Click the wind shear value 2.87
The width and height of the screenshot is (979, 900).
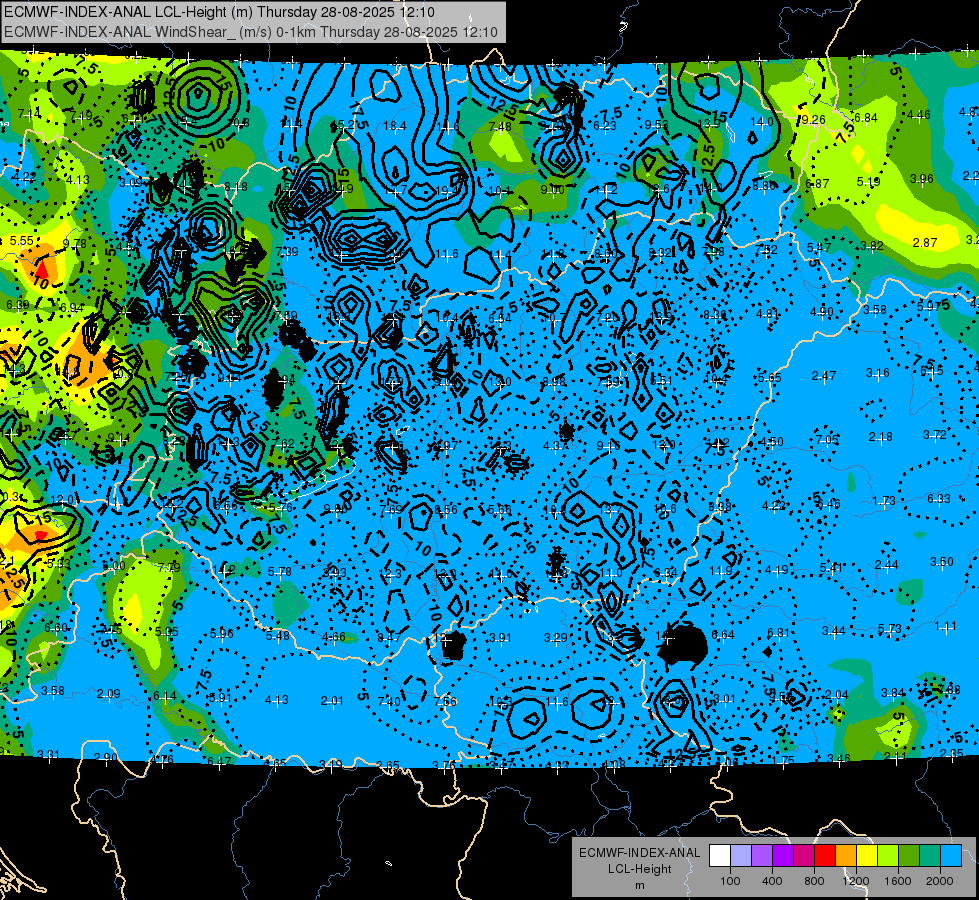tap(925, 242)
